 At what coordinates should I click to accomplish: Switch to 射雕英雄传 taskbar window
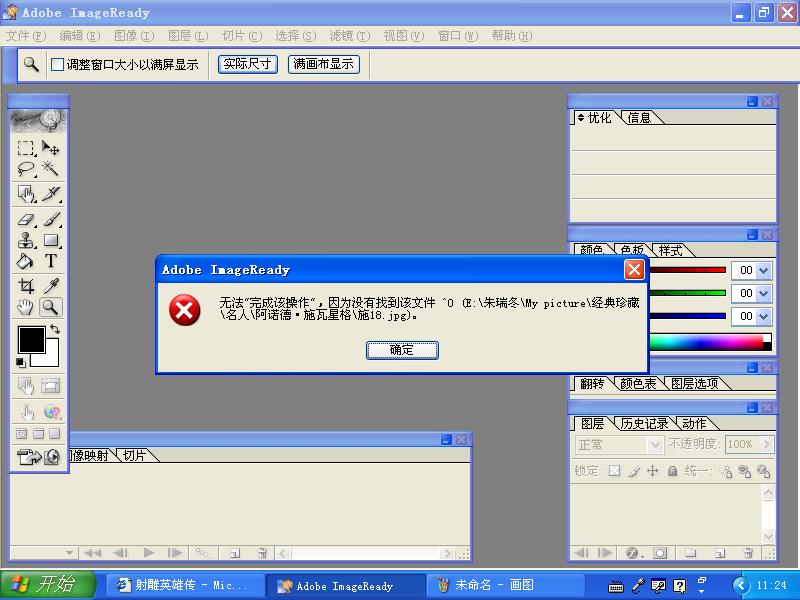pyautogui.click(x=184, y=585)
